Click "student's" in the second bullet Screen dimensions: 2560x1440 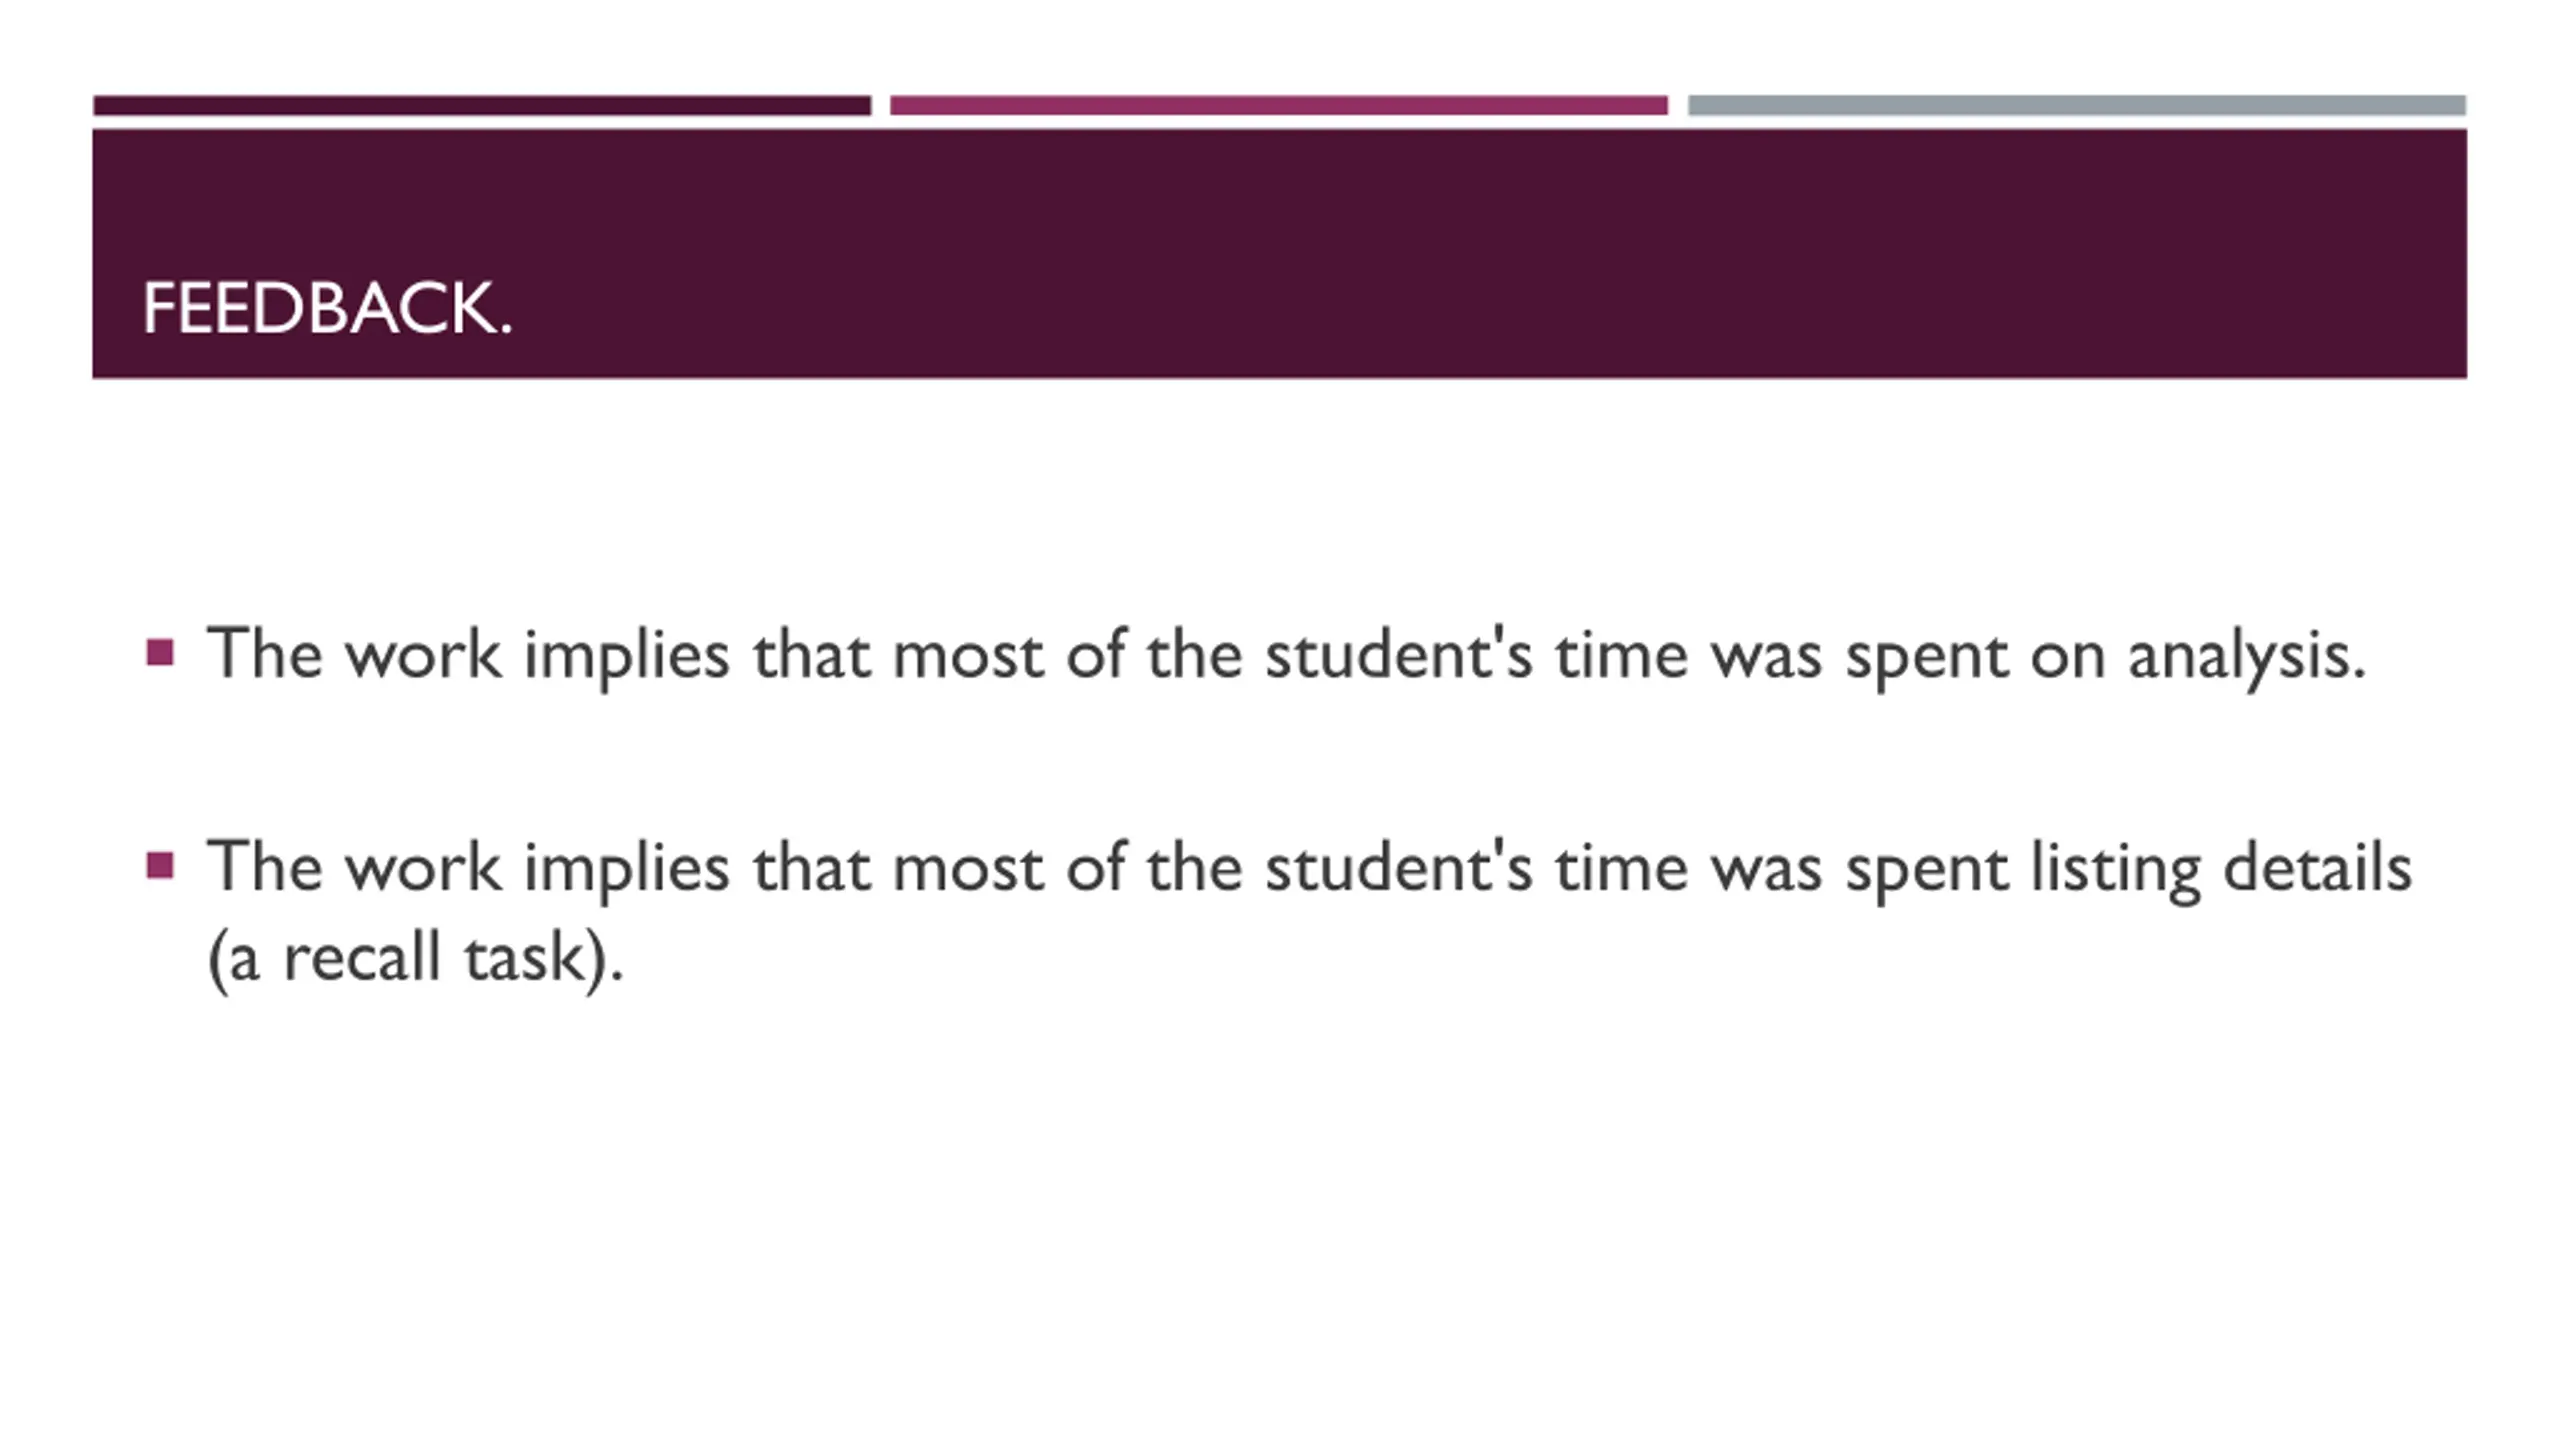(x=1398, y=867)
